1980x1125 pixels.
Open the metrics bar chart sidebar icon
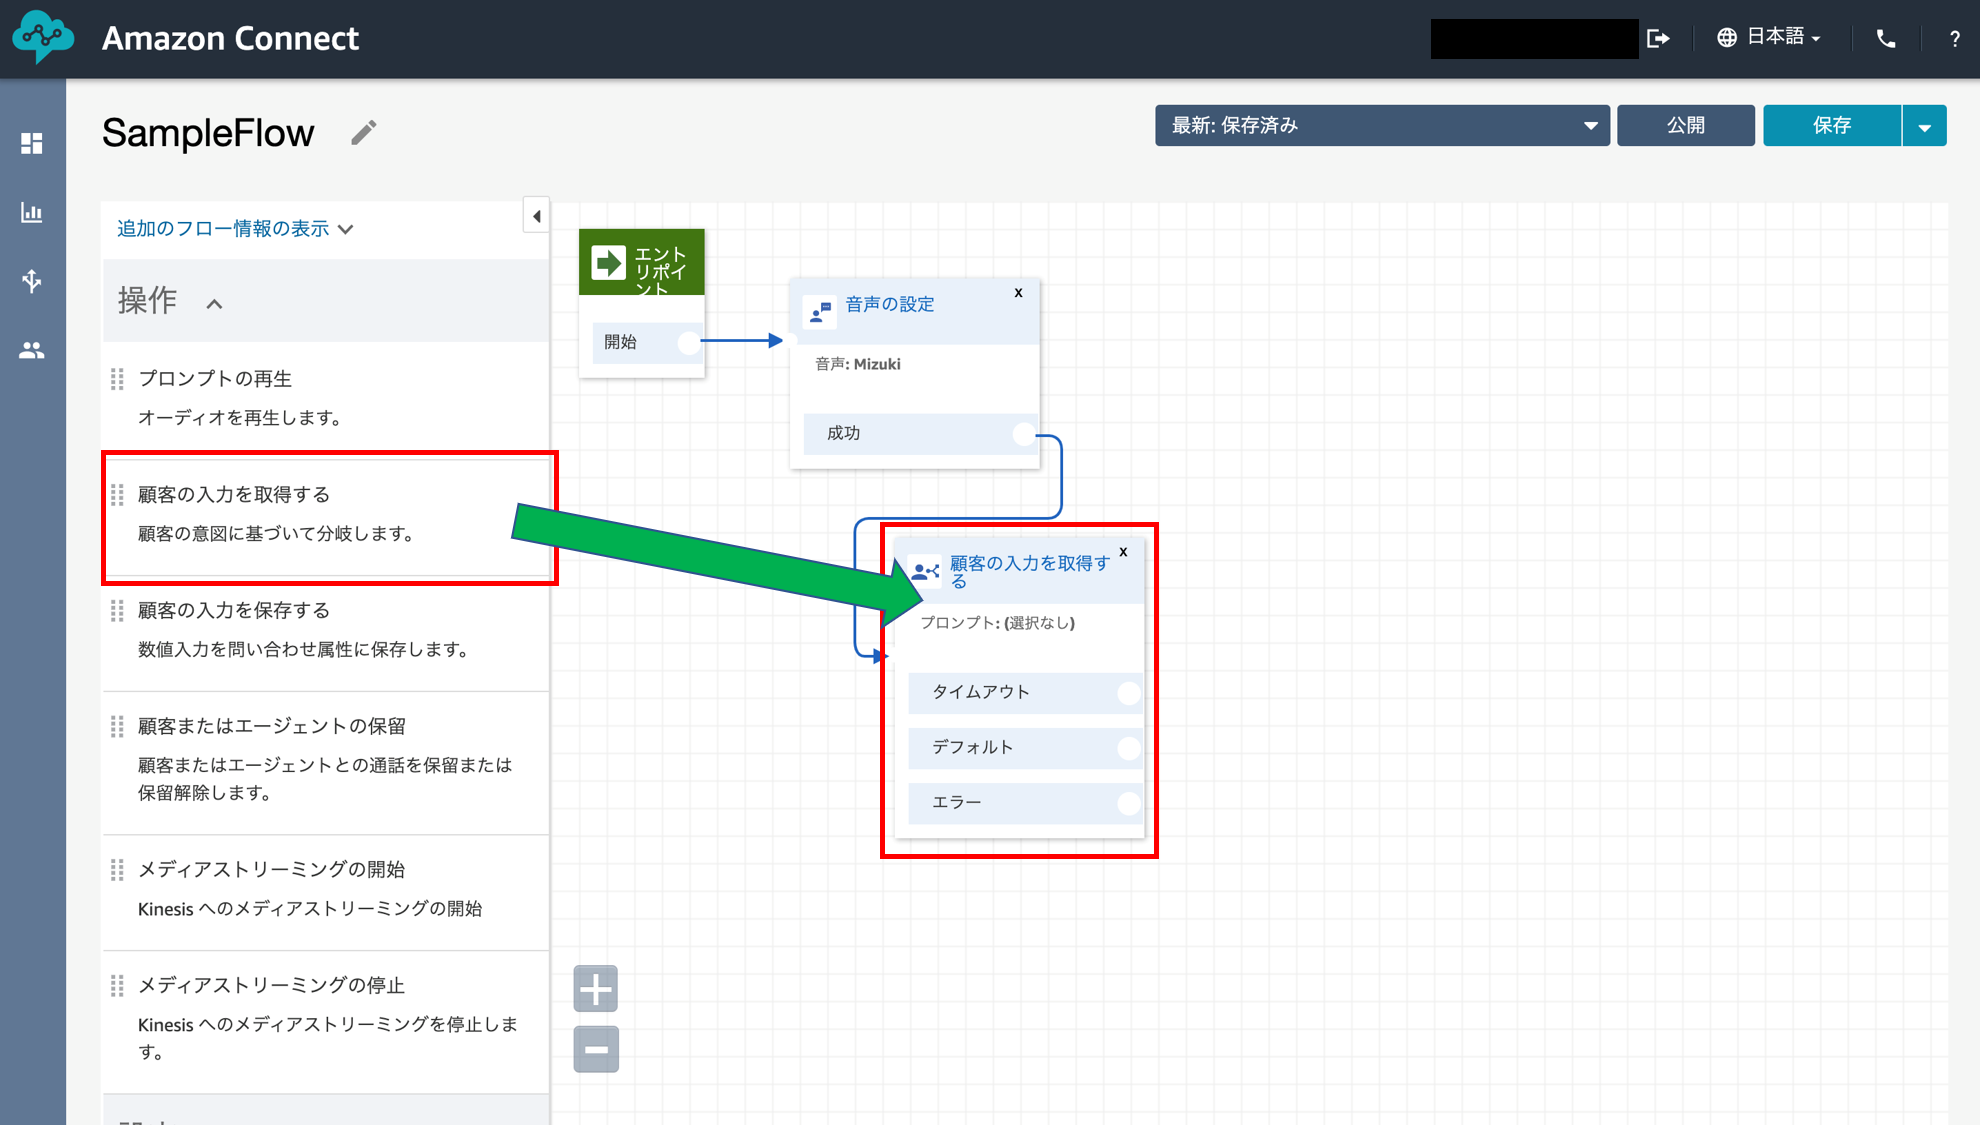click(x=32, y=212)
